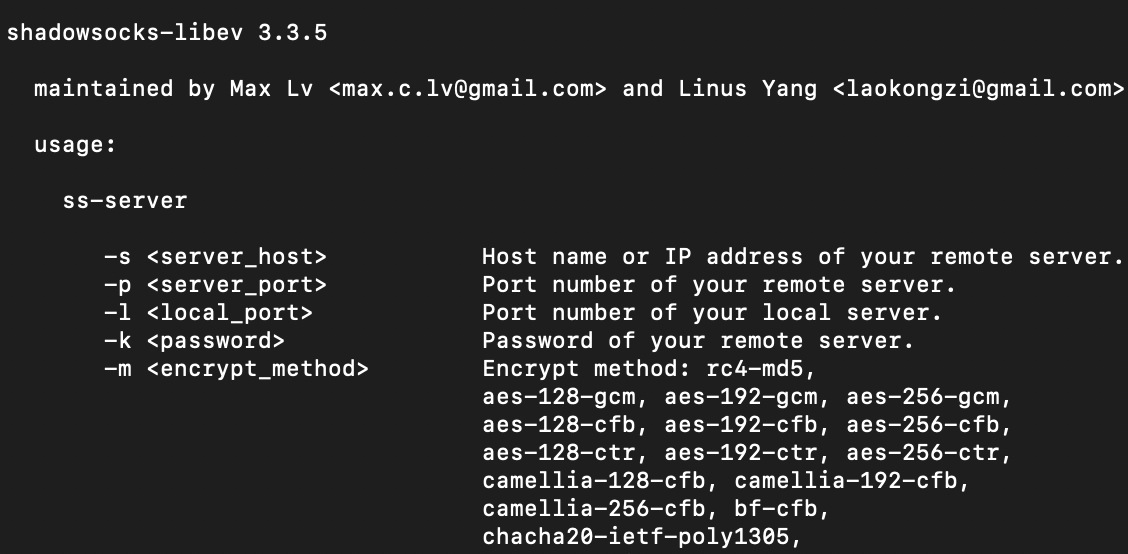Click the -k <password> option

pyautogui.click(x=195, y=341)
